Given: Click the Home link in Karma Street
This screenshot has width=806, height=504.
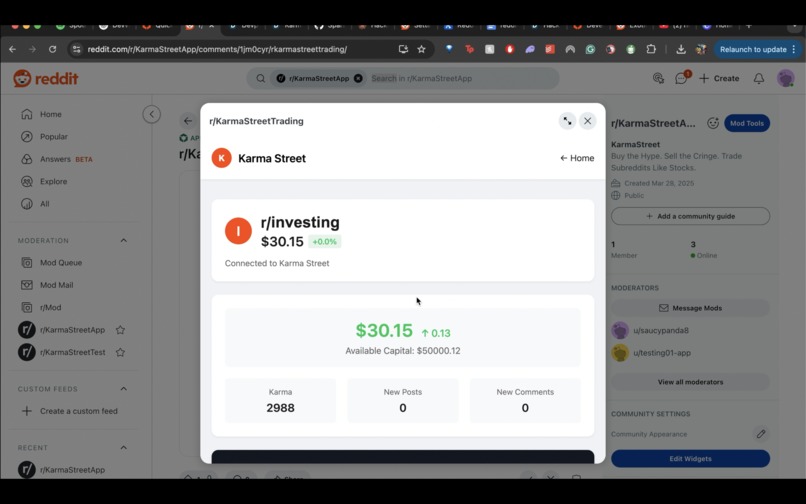Looking at the screenshot, I should point(577,158).
